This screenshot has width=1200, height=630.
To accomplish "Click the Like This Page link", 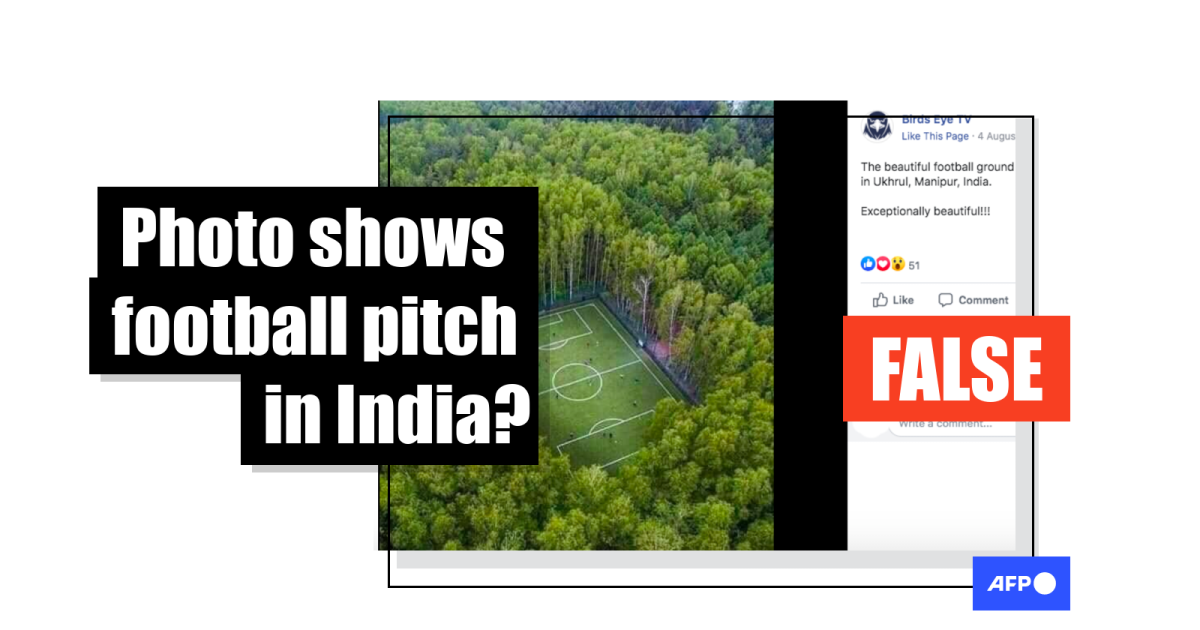I will tap(935, 136).
